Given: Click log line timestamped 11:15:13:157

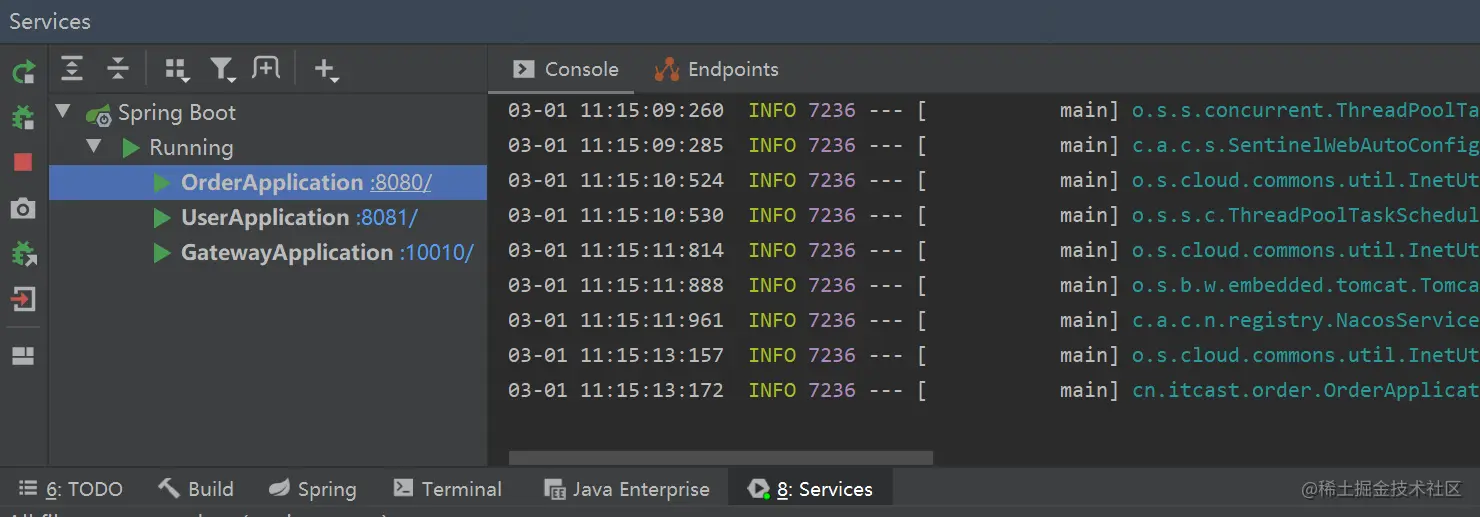Looking at the screenshot, I should 993,355.
